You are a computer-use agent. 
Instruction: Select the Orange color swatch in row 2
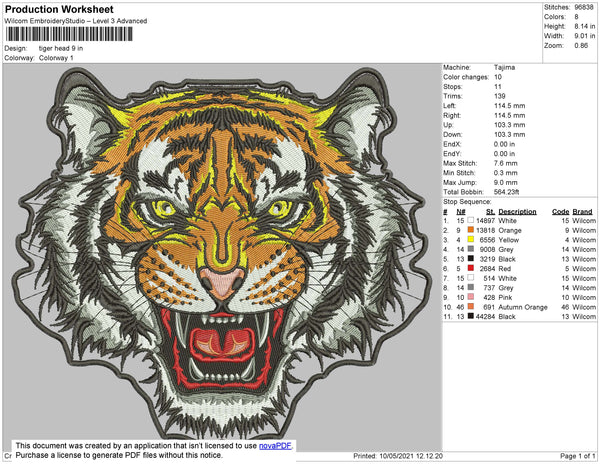[470, 230]
